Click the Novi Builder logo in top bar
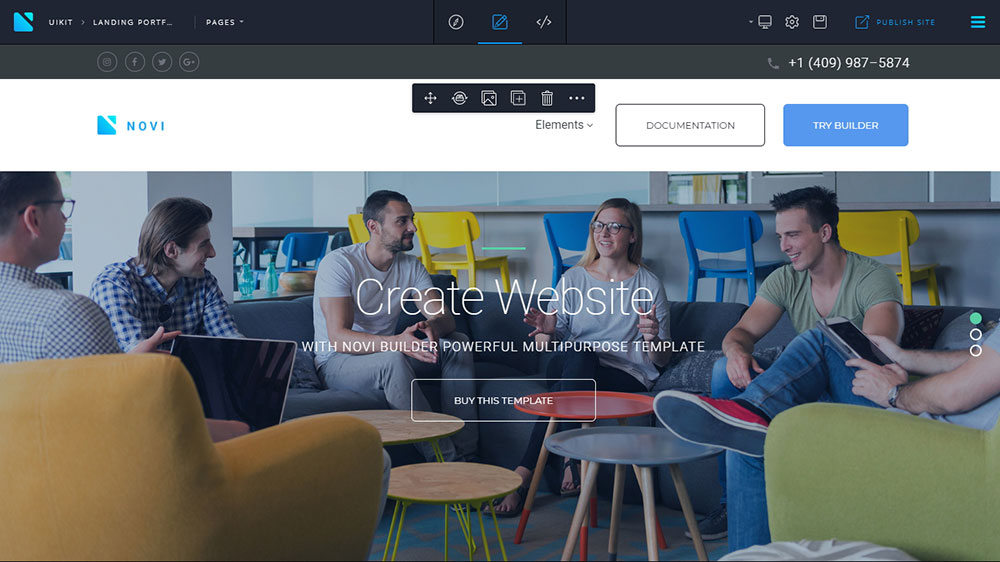The height and width of the screenshot is (562, 1000). click(x=24, y=22)
